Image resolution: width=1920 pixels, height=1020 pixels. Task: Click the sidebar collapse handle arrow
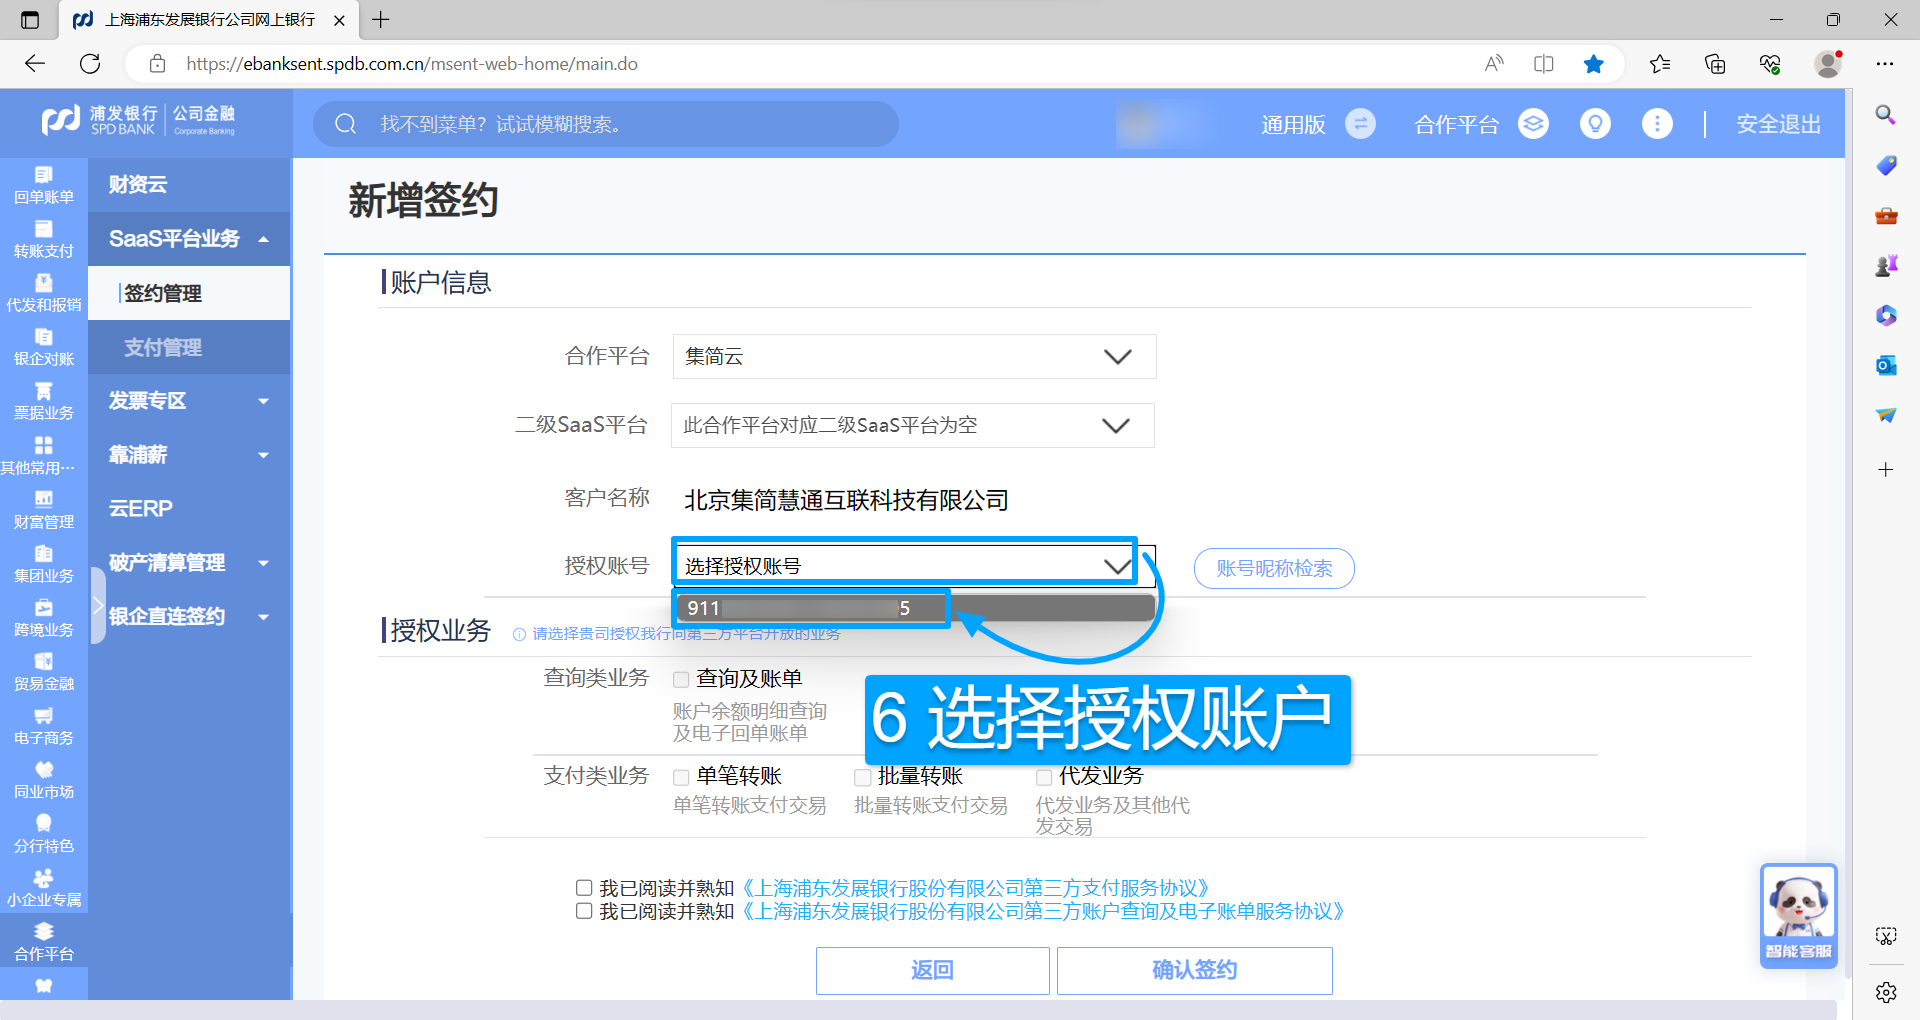click(x=97, y=605)
